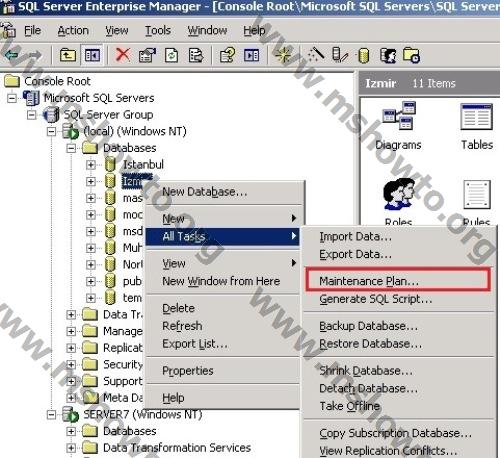Launch the Run a Wizard wand icon
500x458 pixels.
coord(316,55)
